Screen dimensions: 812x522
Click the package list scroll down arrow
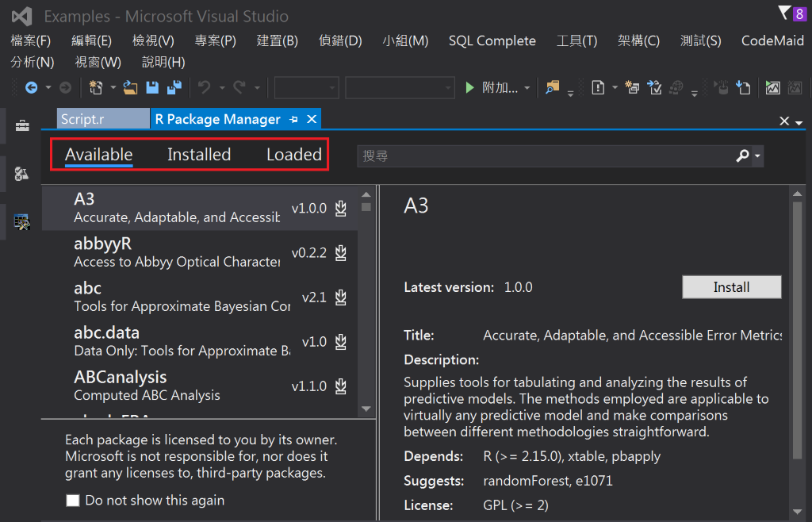[366, 409]
